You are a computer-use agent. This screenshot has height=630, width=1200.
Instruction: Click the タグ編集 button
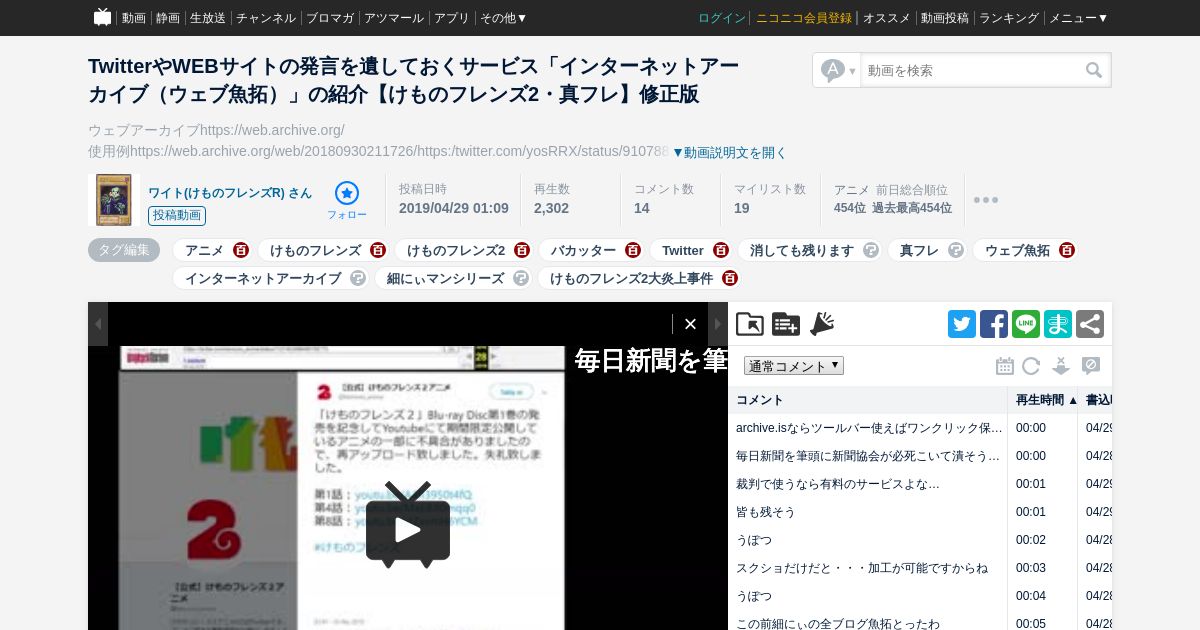point(124,250)
